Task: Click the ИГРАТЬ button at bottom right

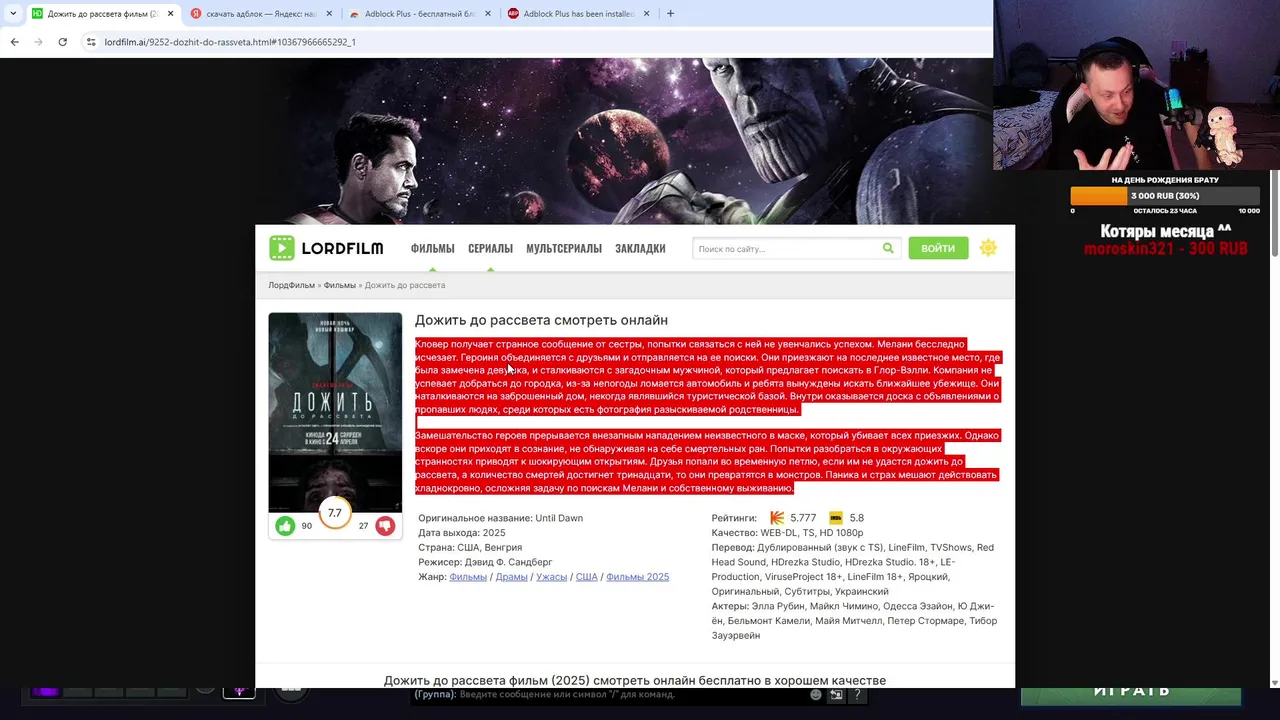Action: (1131, 694)
